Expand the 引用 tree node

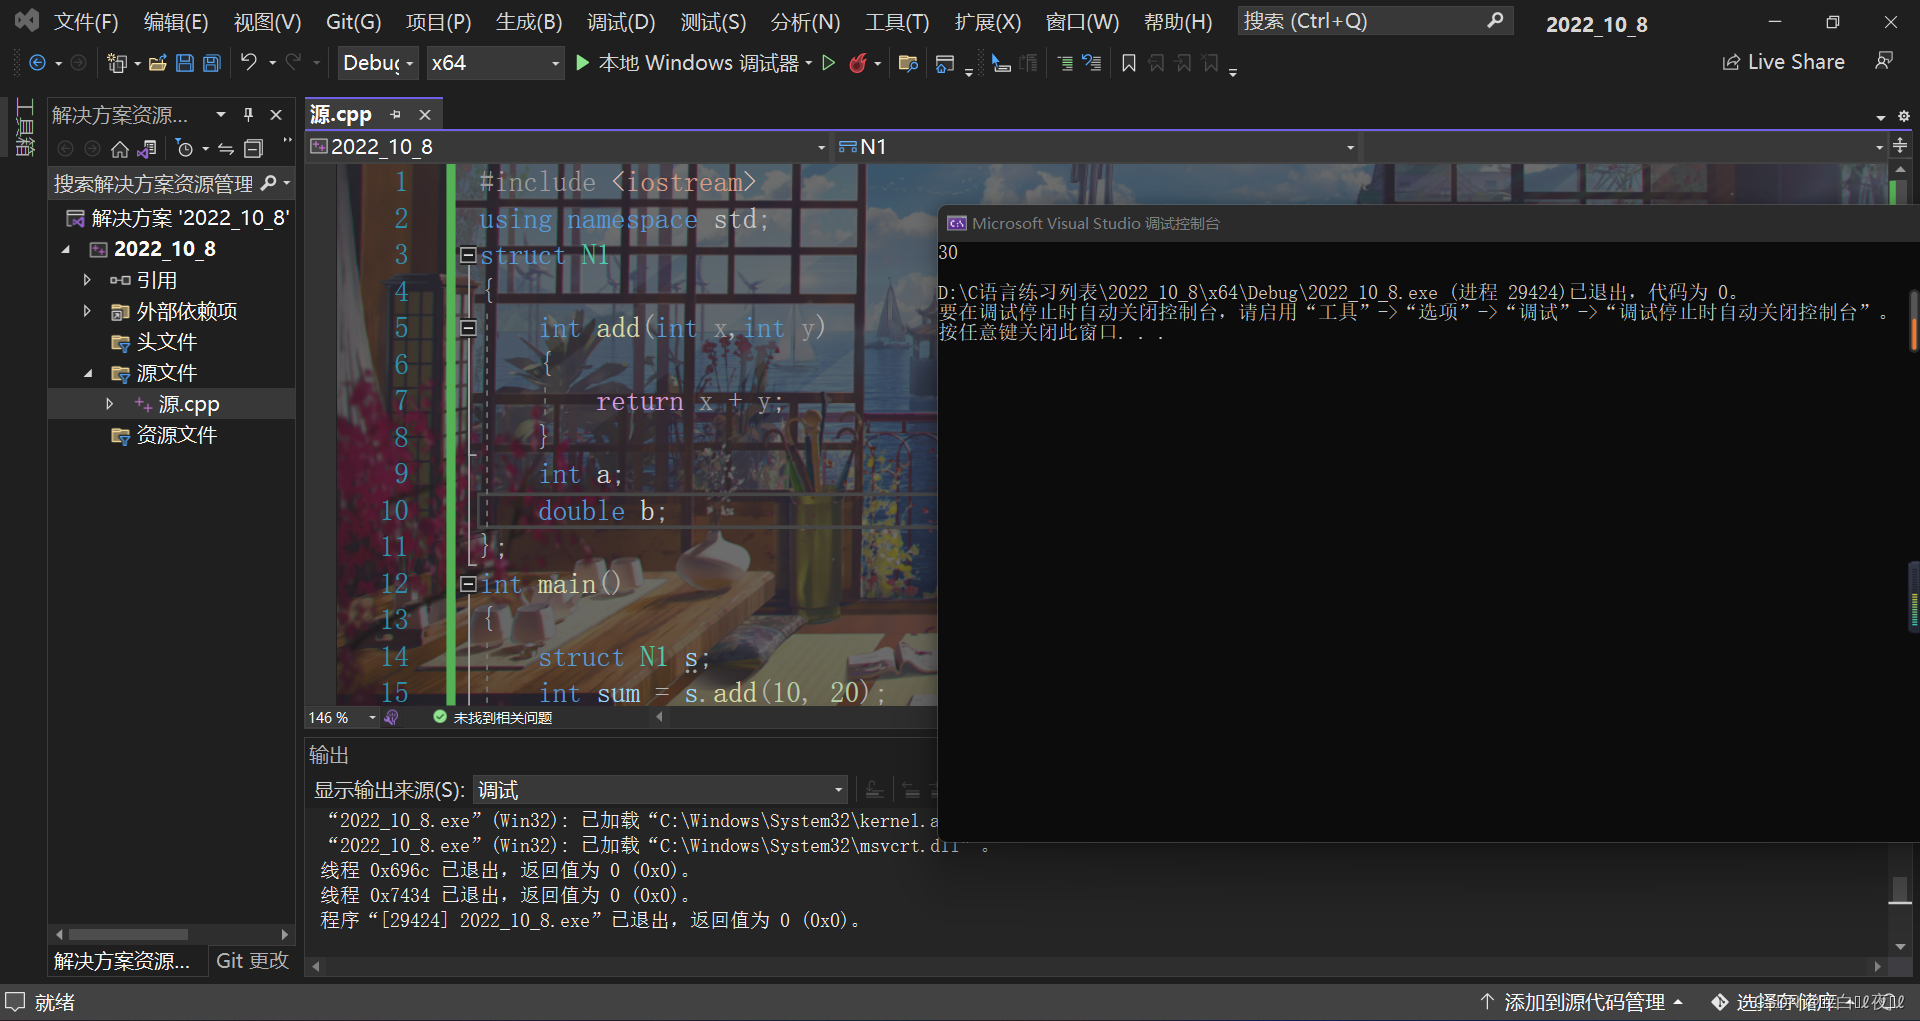point(87,280)
